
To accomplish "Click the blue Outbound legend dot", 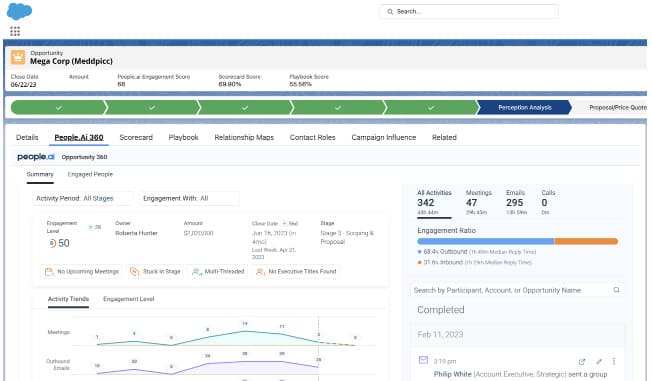I will coord(420,252).
